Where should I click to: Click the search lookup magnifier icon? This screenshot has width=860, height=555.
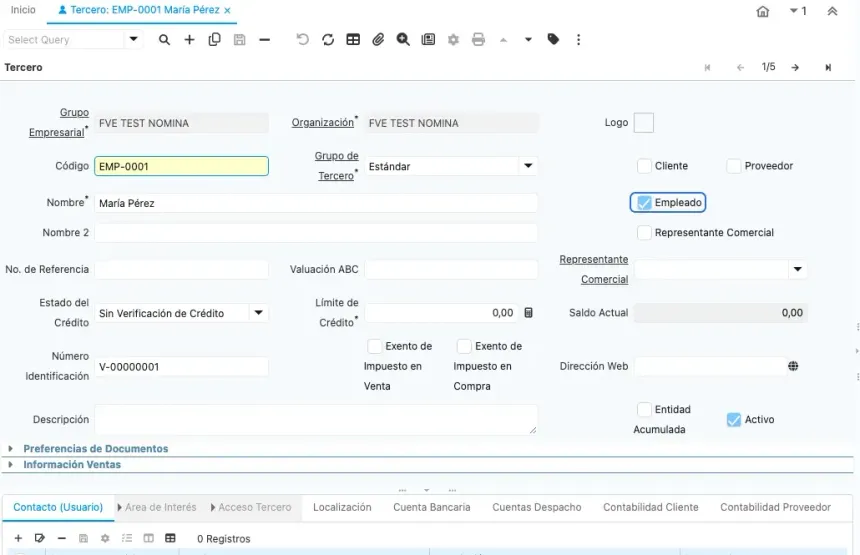point(164,39)
